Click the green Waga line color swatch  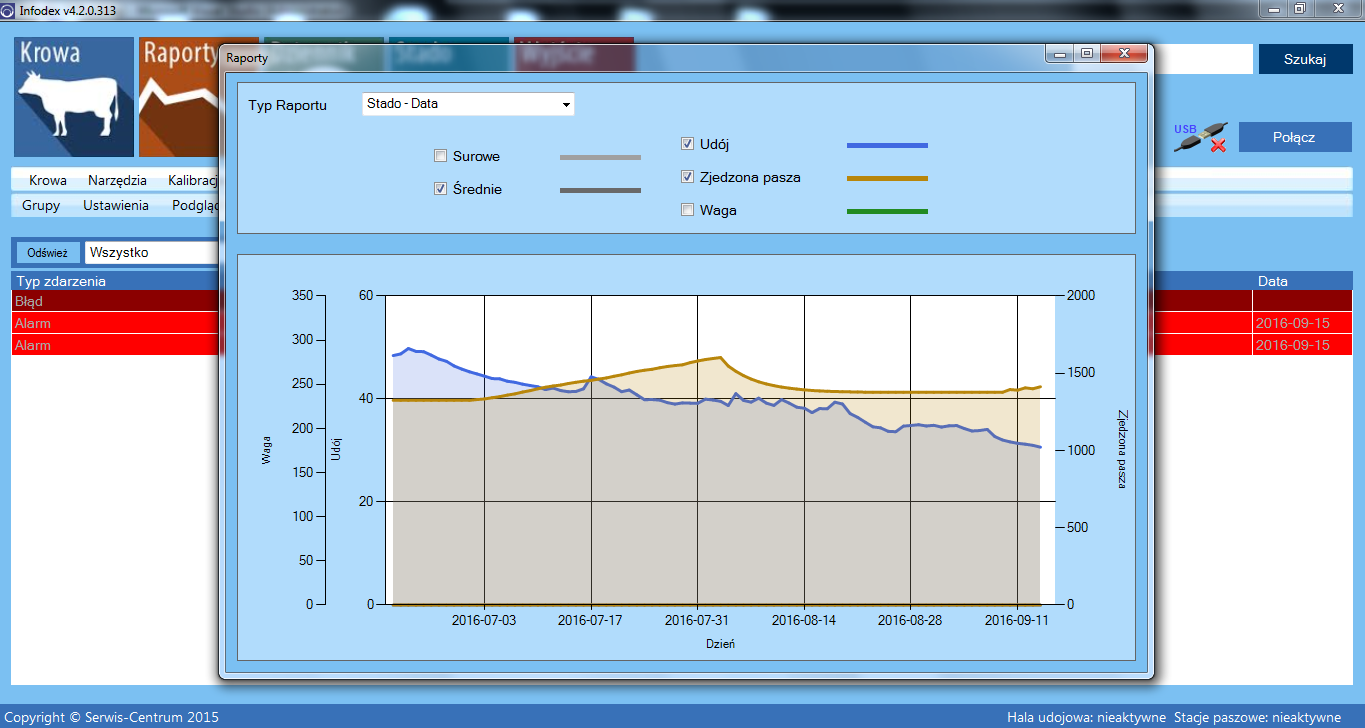tap(887, 211)
